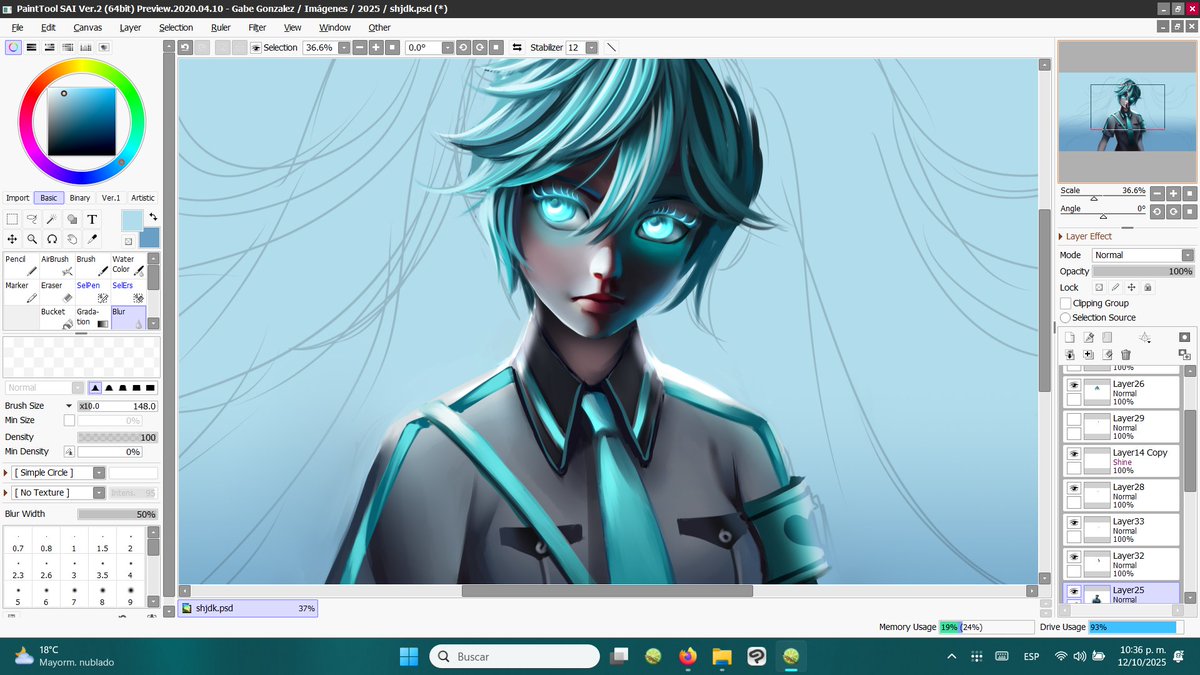Open the Filter menu
Viewport: 1200px width, 675px height.
pos(257,27)
